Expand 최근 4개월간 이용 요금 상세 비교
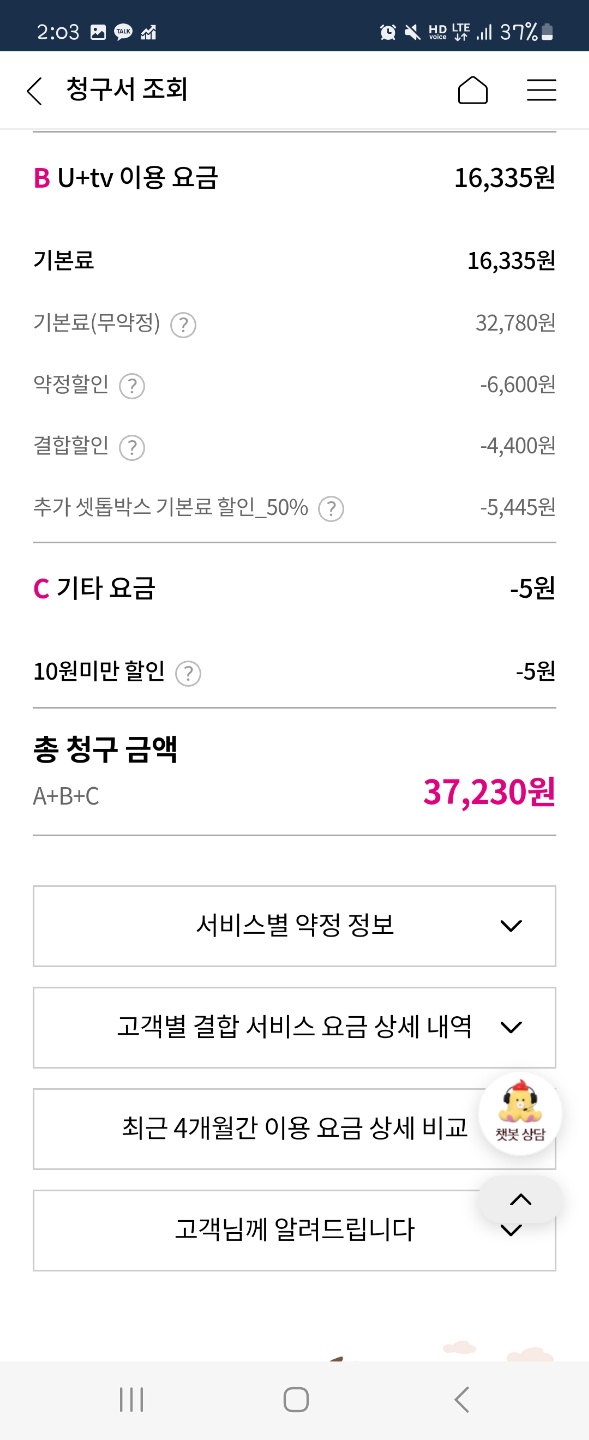Viewport: 589px width, 1440px height. 294,1129
